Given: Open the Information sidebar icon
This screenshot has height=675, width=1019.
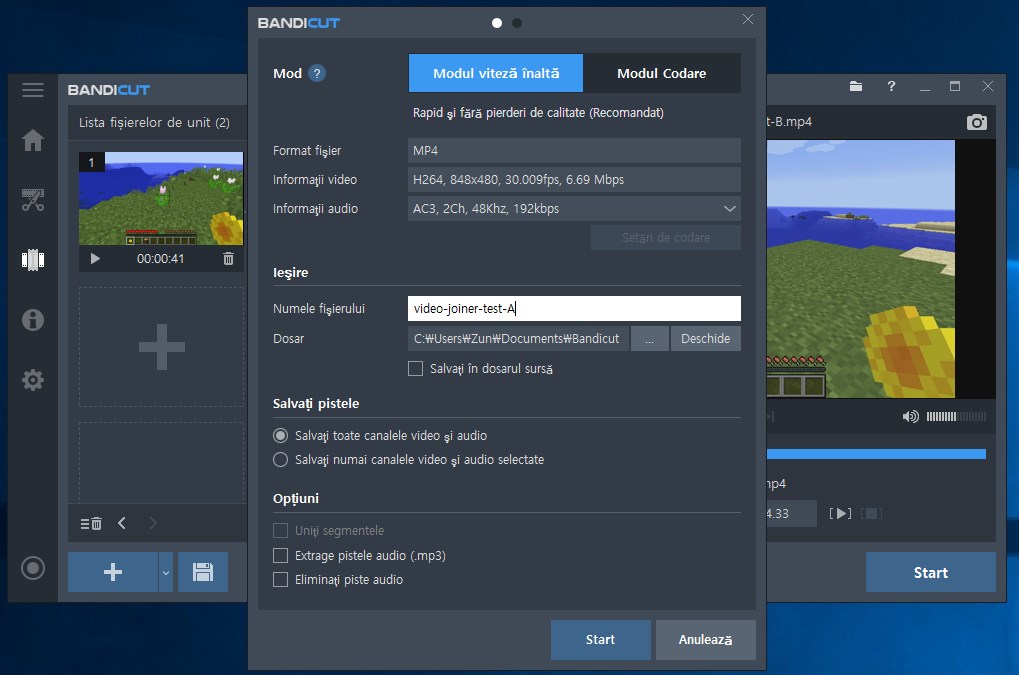Looking at the screenshot, I should click(x=32, y=320).
